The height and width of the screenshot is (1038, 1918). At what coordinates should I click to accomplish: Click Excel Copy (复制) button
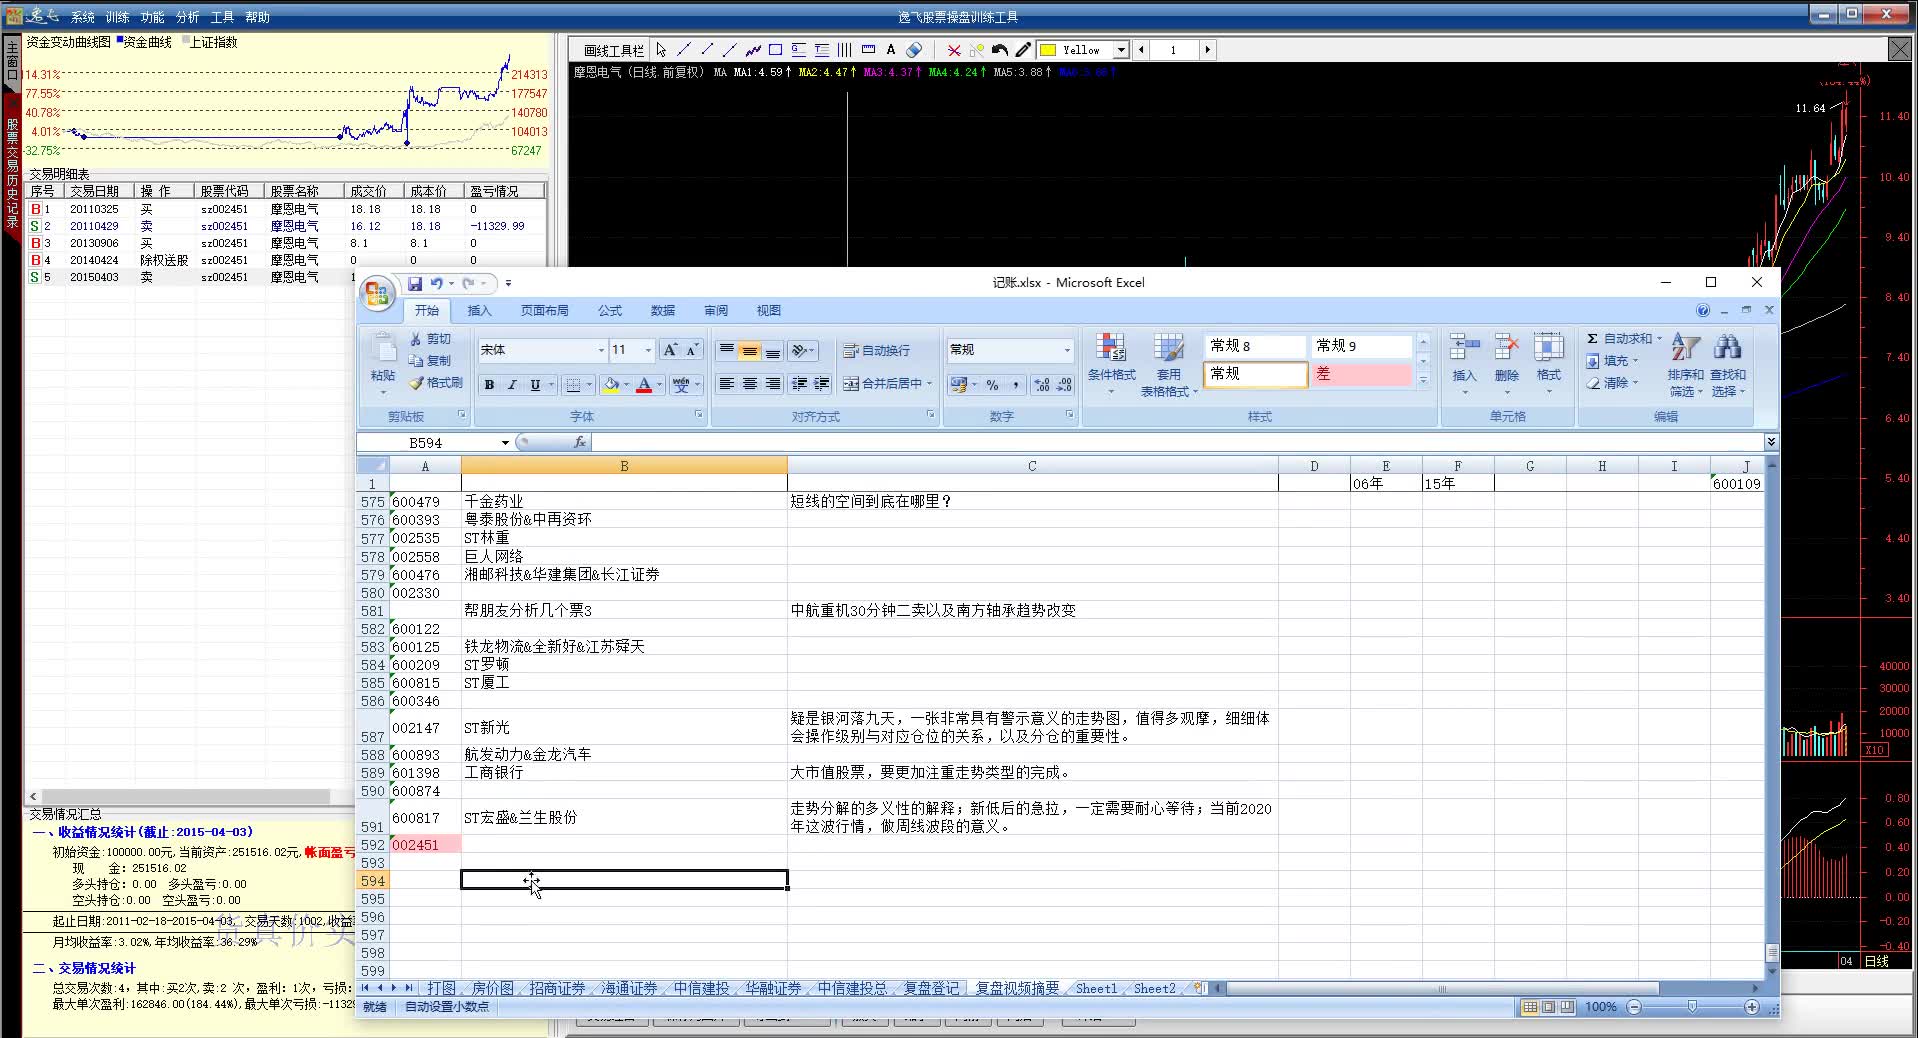430,361
